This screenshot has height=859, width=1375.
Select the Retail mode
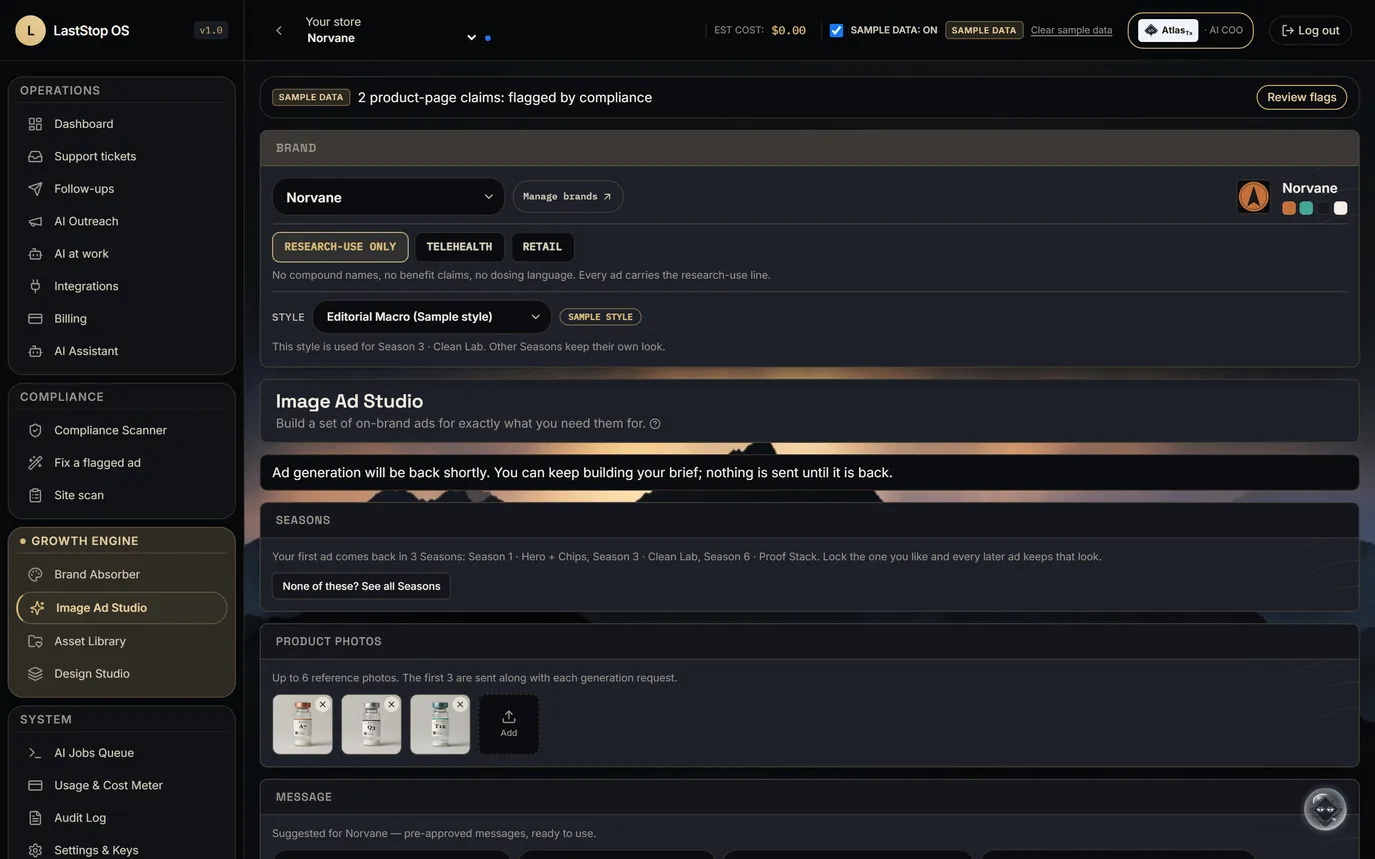point(542,247)
